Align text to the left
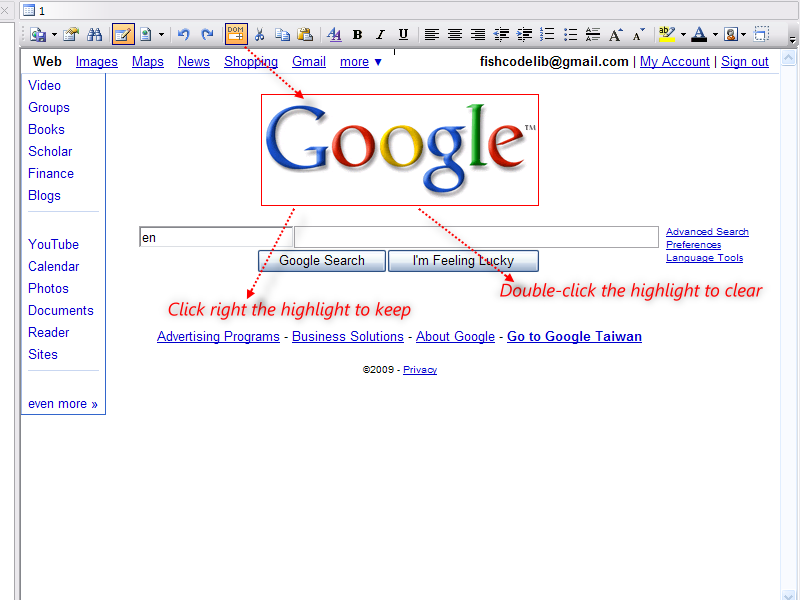 [432, 35]
